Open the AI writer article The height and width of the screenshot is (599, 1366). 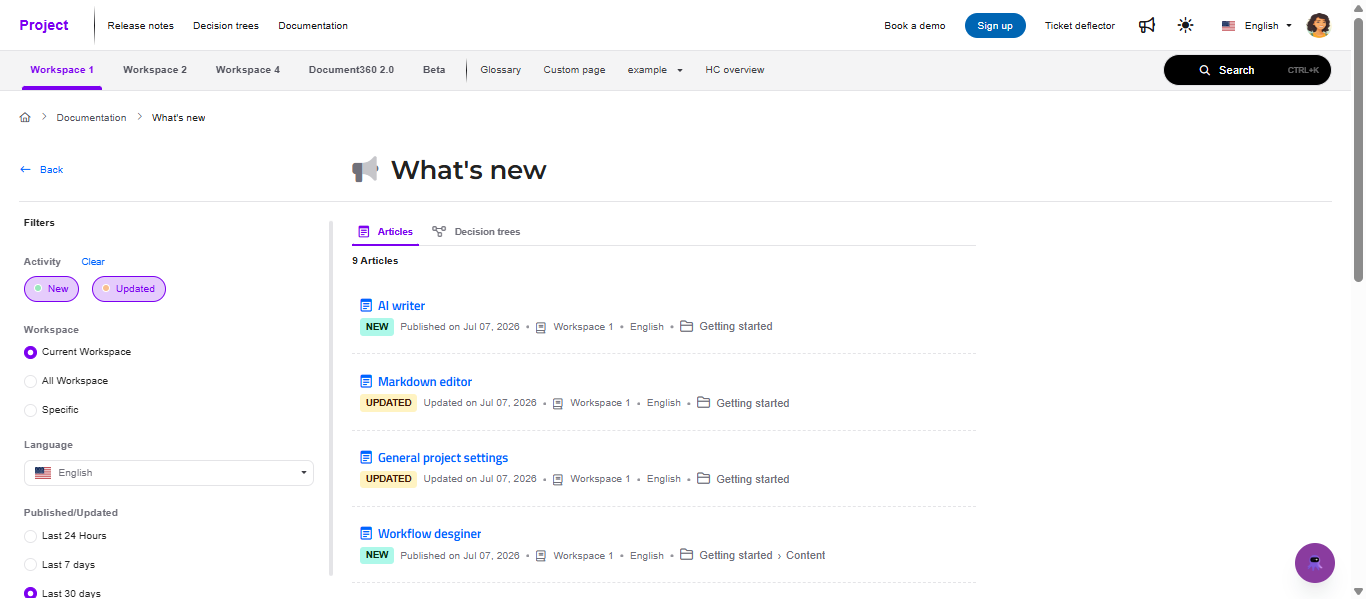click(401, 306)
